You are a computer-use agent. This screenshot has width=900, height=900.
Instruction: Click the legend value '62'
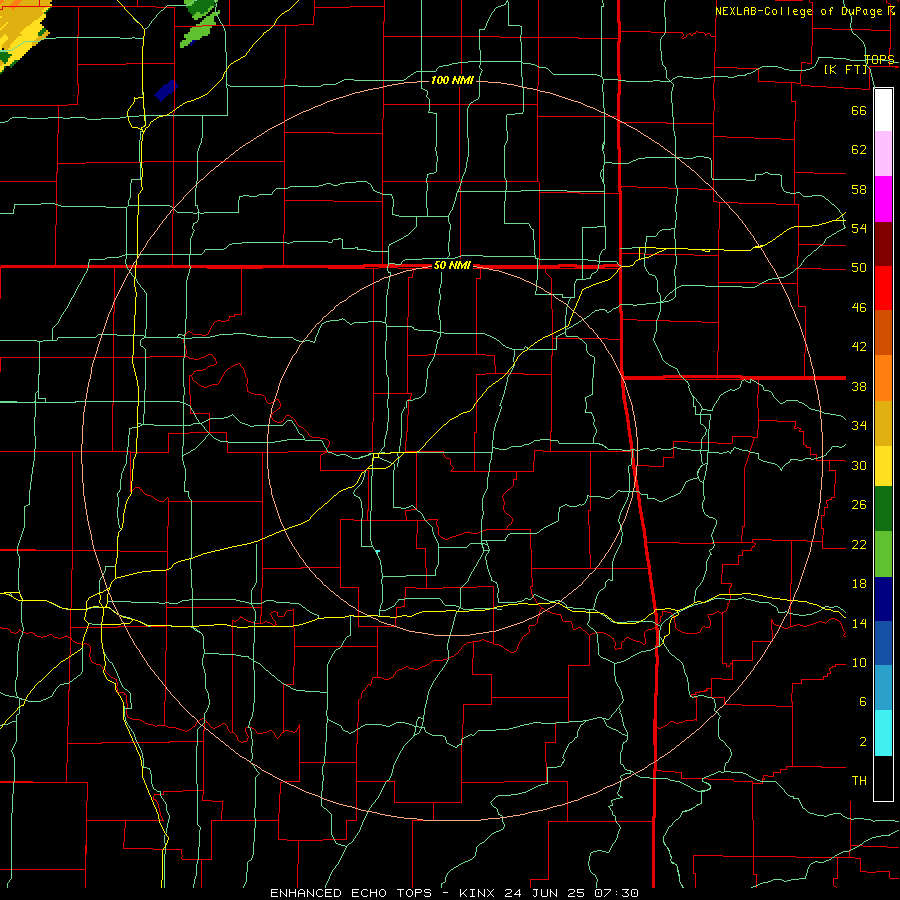tap(859, 149)
